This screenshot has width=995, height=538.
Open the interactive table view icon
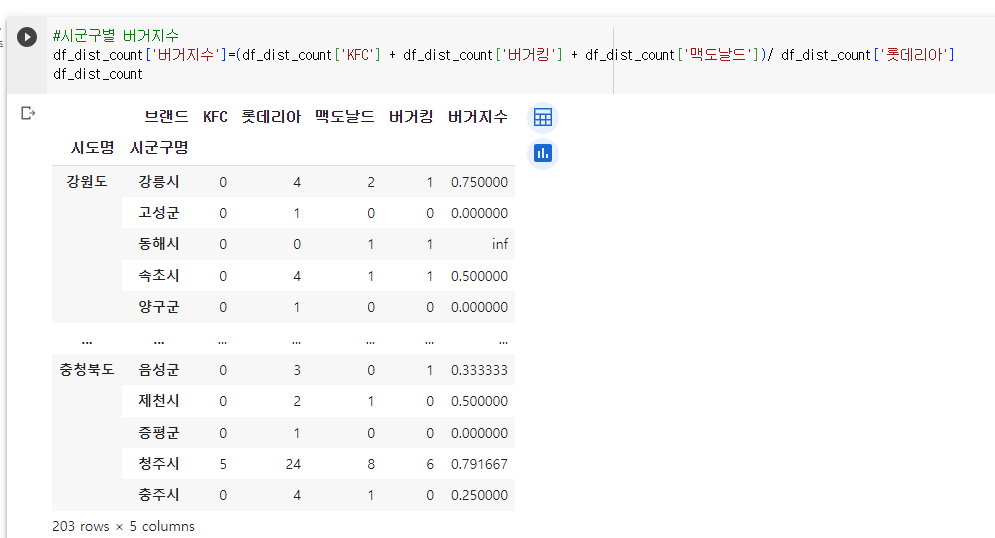(543, 117)
